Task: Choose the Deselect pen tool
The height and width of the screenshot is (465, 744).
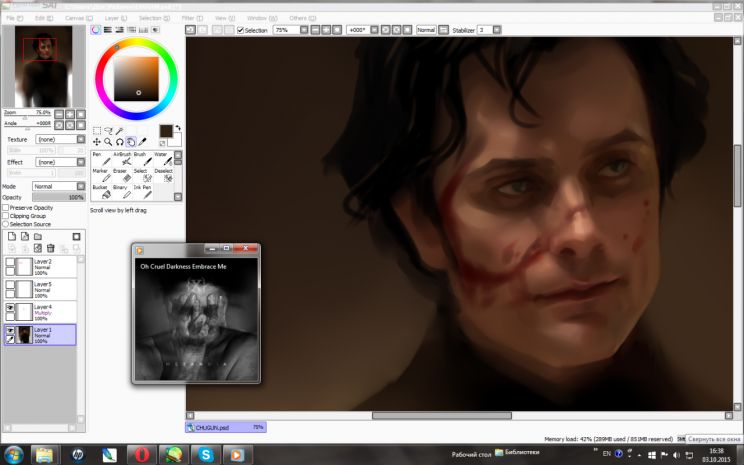Action: coord(163,175)
